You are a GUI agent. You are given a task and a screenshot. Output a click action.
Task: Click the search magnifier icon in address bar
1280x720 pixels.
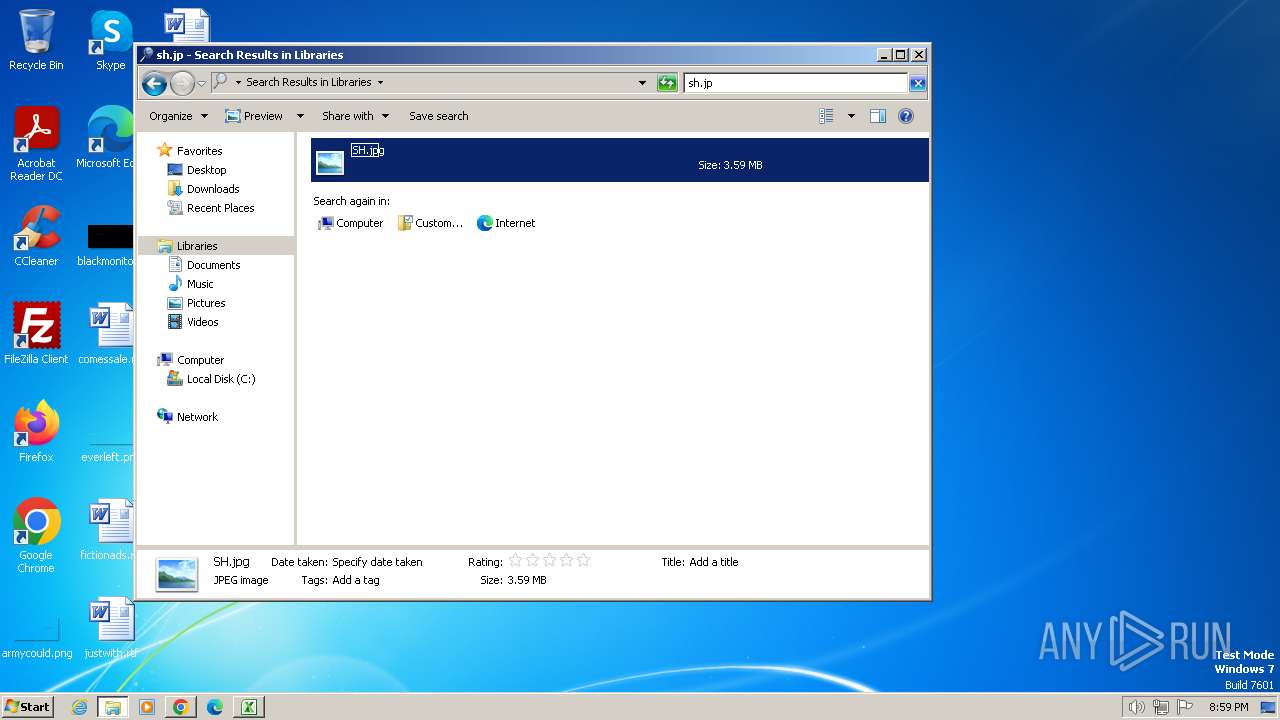(220, 82)
